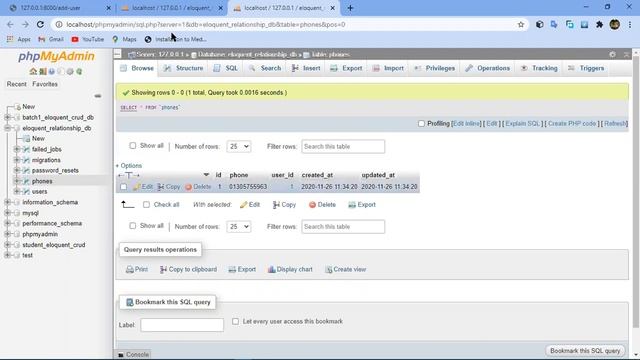Open the lower Number of rows dropdown
This screenshot has height=360, width=640.
[x=239, y=226]
